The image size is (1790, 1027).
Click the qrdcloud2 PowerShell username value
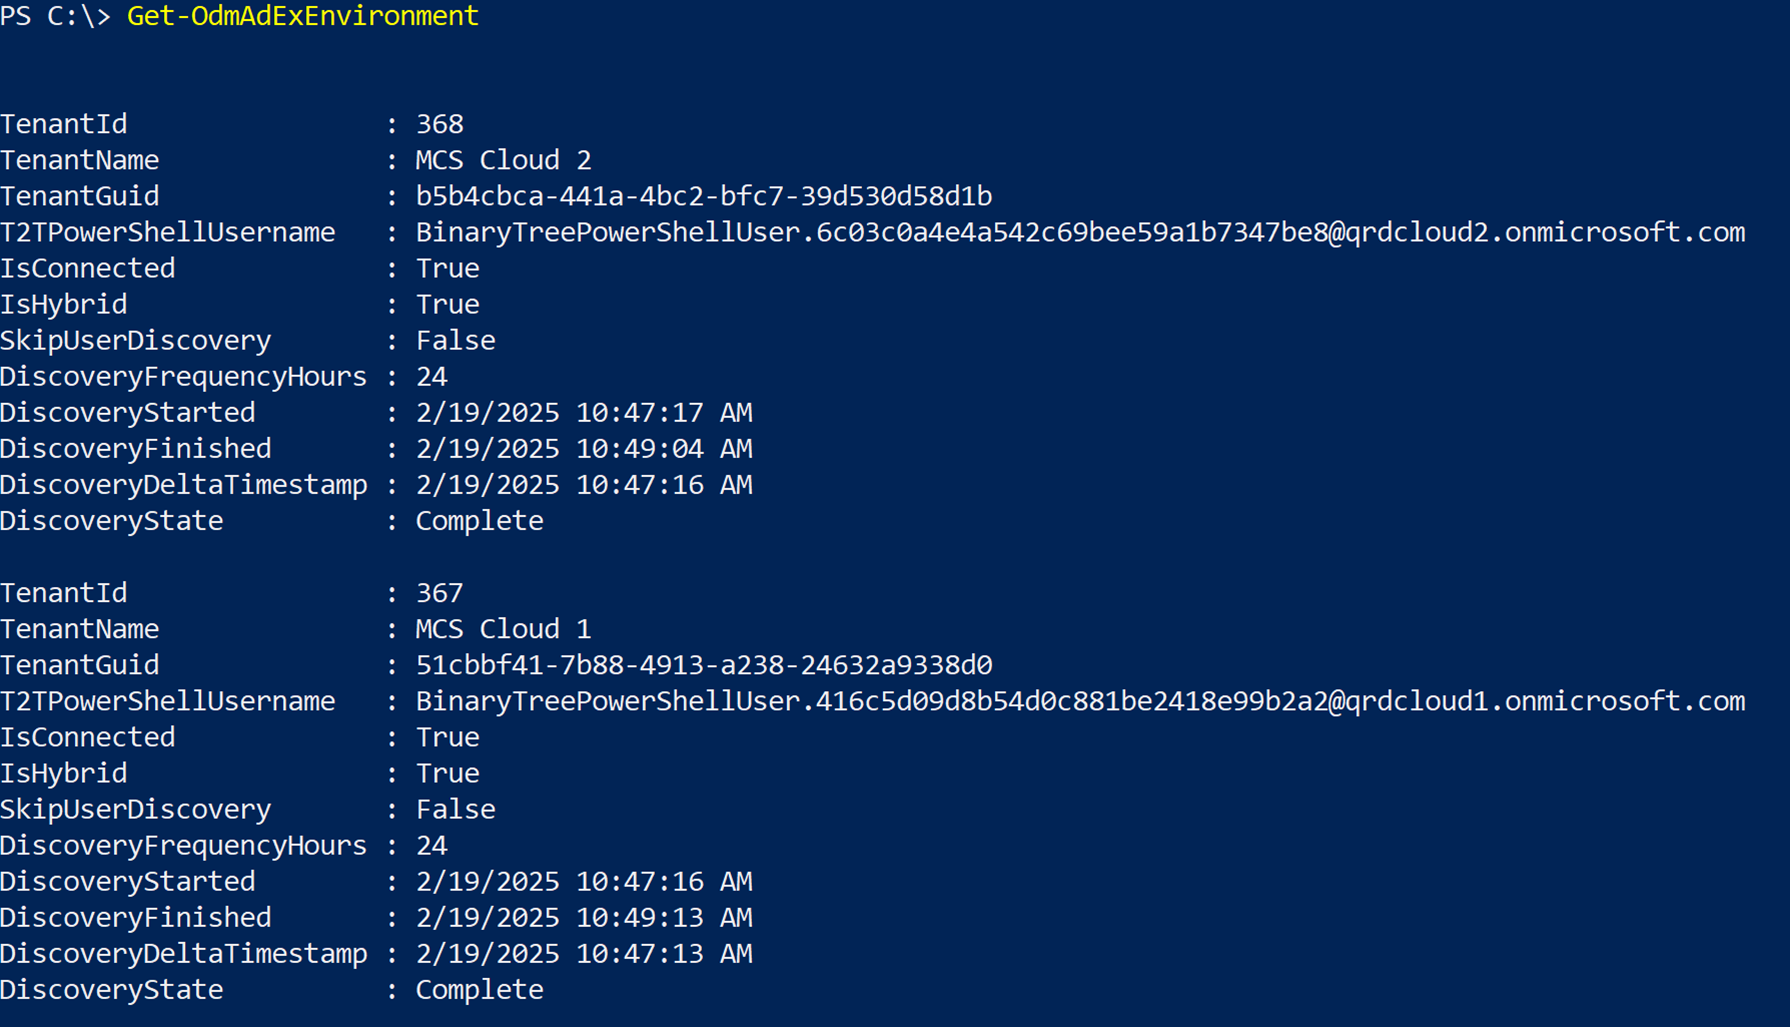pos(1080,232)
